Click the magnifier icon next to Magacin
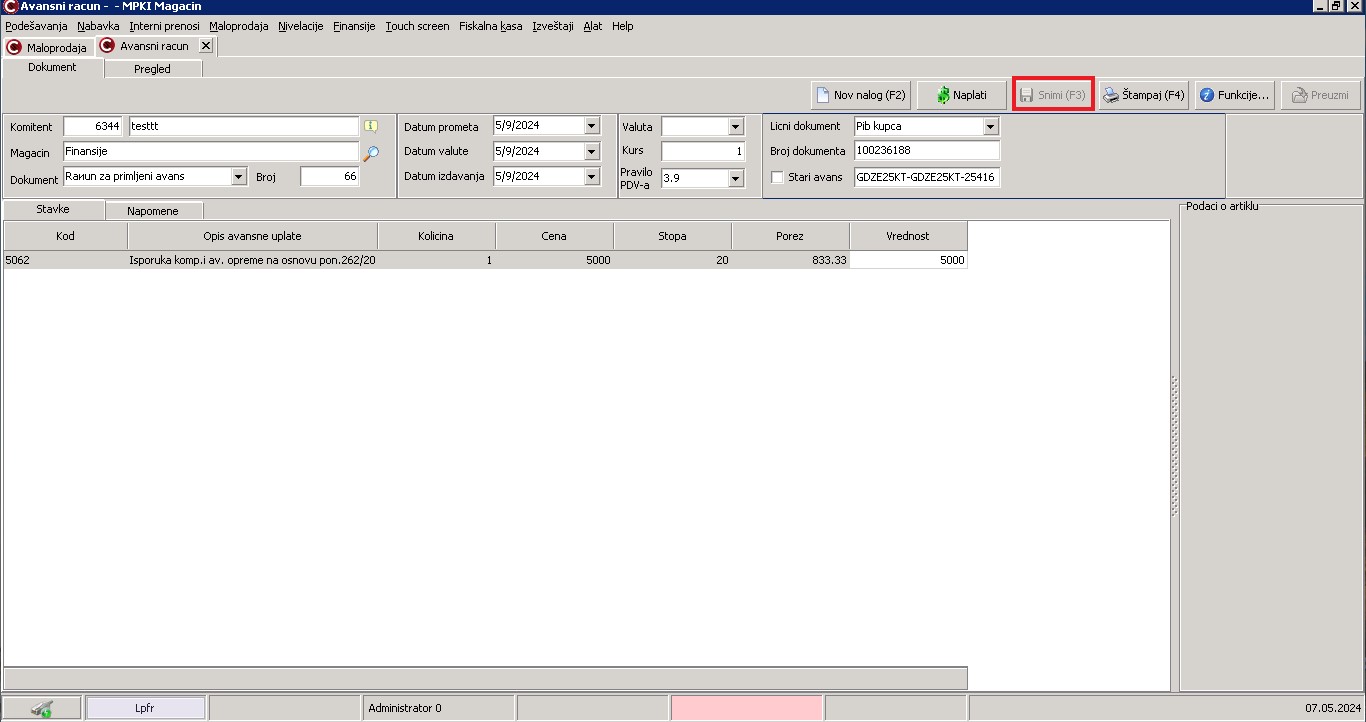The image size is (1366, 722). pyautogui.click(x=371, y=153)
